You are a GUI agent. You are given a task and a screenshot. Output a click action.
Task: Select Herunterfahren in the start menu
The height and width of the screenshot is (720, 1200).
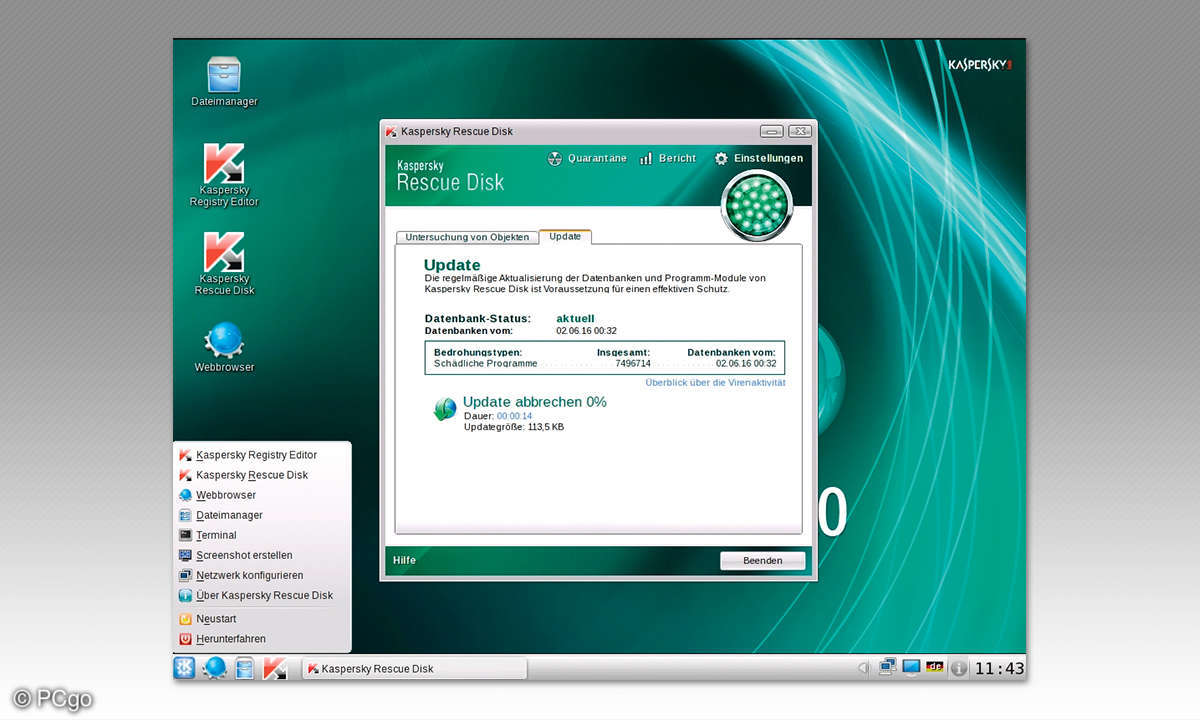262,639
